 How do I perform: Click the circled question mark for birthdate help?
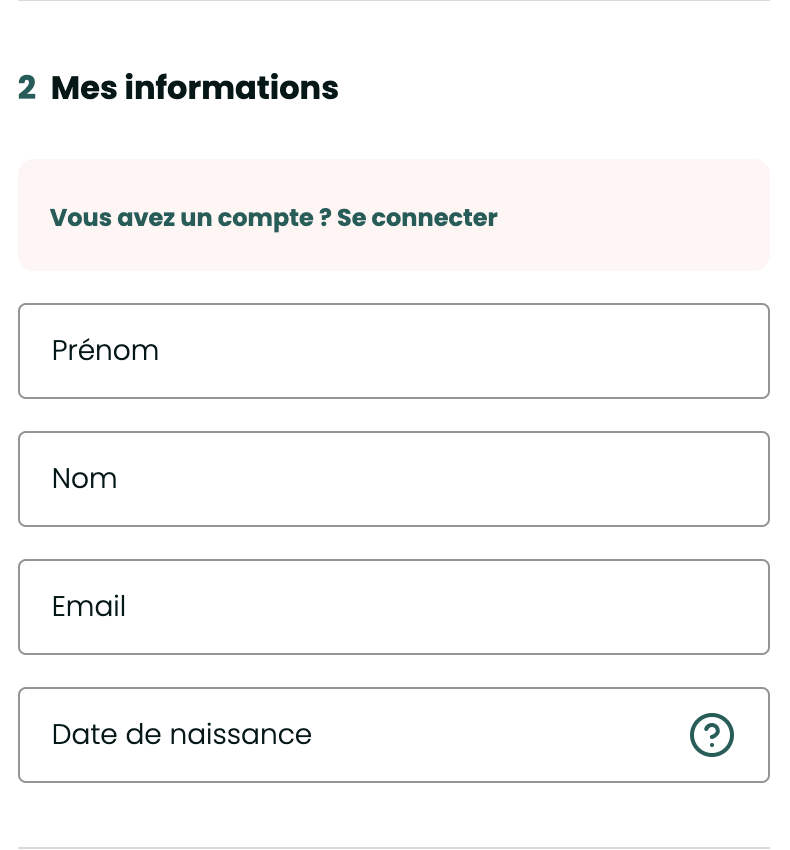click(x=712, y=735)
